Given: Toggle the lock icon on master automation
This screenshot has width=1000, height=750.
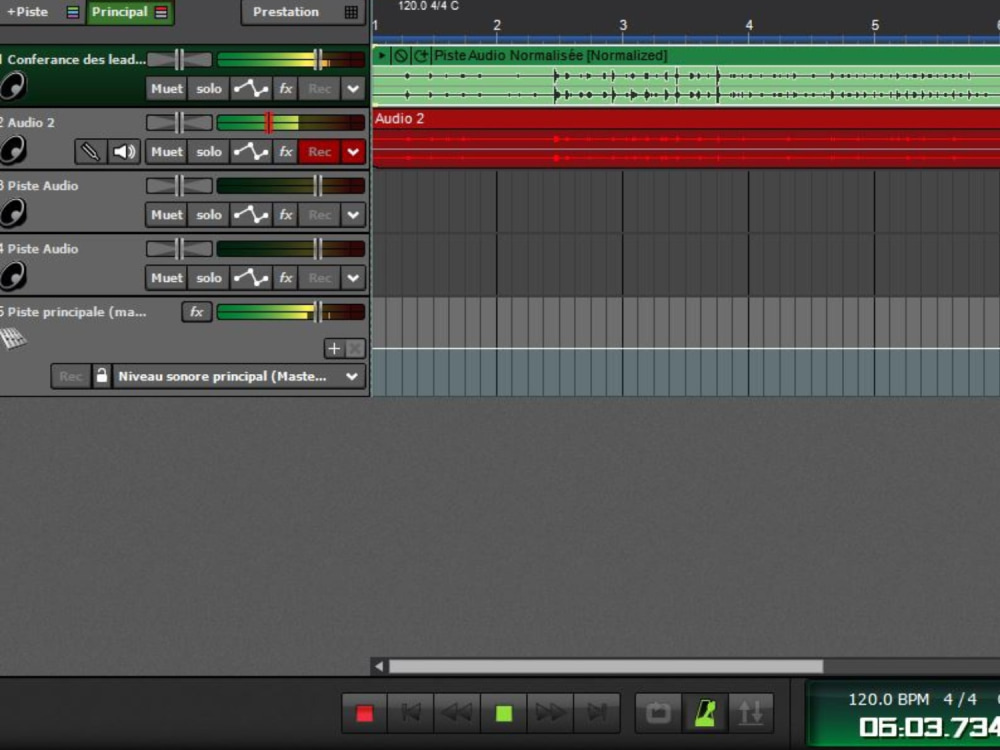Looking at the screenshot, I should pos(101,376).
